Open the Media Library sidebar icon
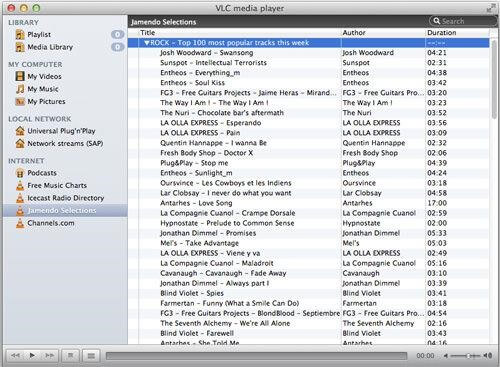 [x=20, y=47]
